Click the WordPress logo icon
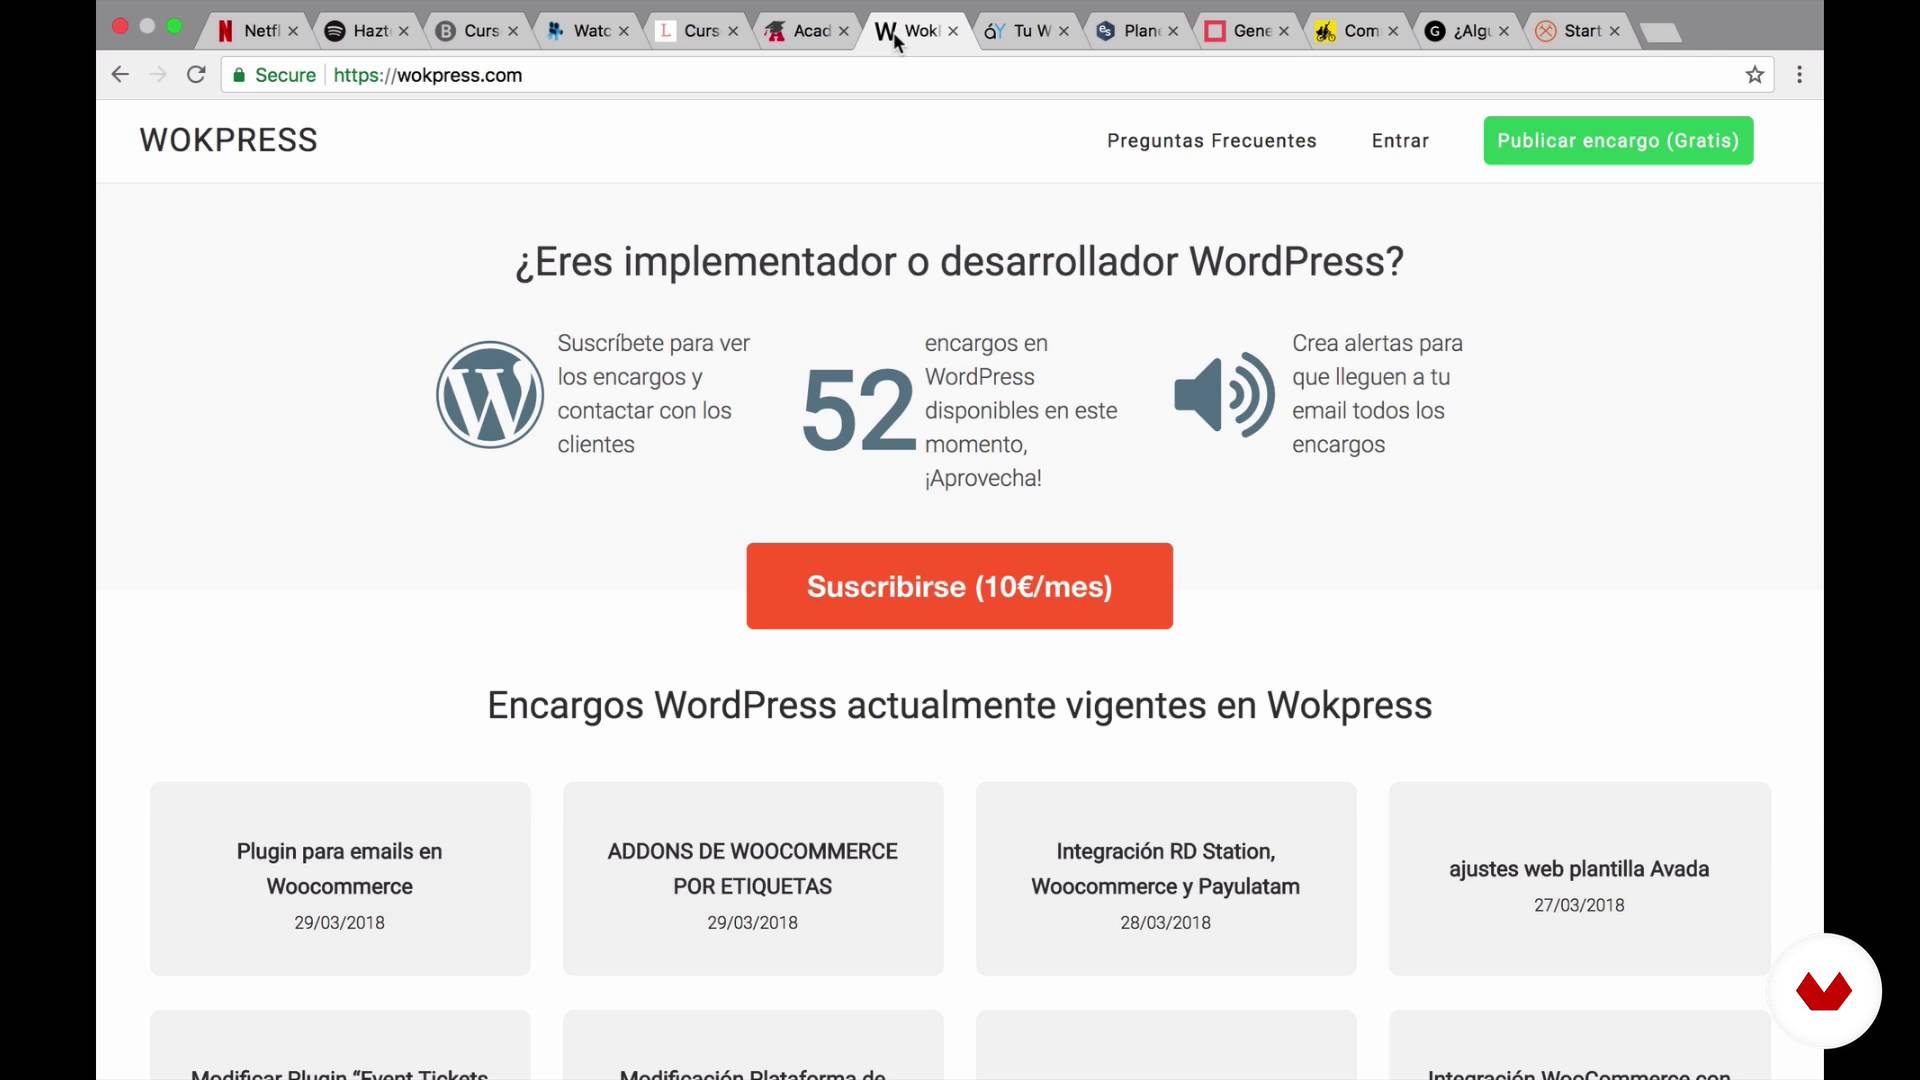Screen dimensions: 1920x1080 click(x=490, y=395)
